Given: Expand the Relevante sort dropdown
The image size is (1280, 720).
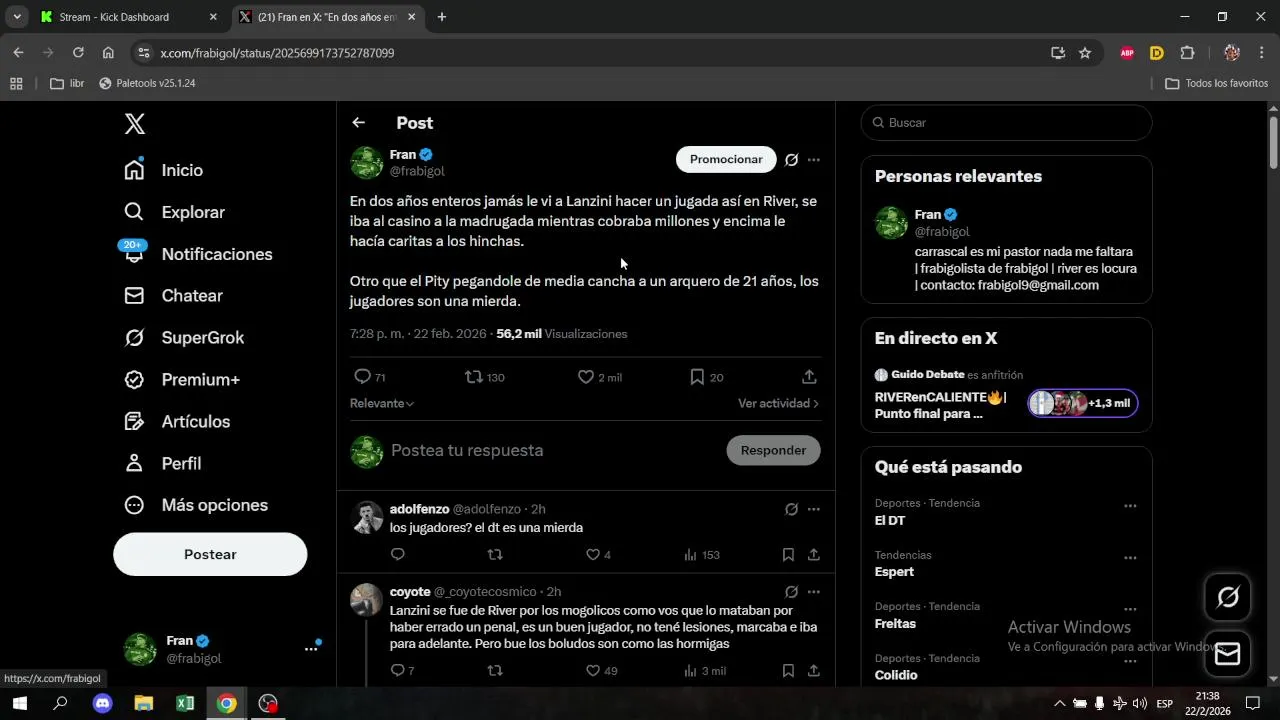Looking at the screenshot, I should coord(382,403).
